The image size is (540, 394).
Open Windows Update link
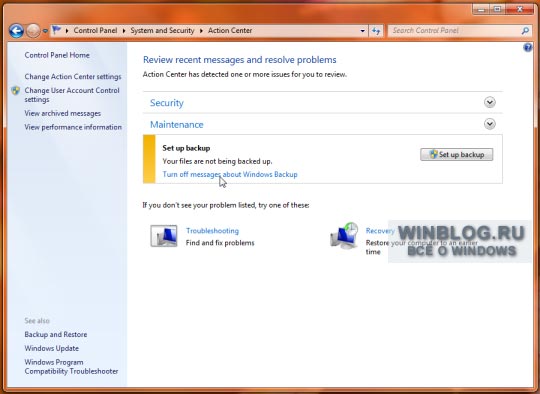pyautogui.click(x=52, y=348)
